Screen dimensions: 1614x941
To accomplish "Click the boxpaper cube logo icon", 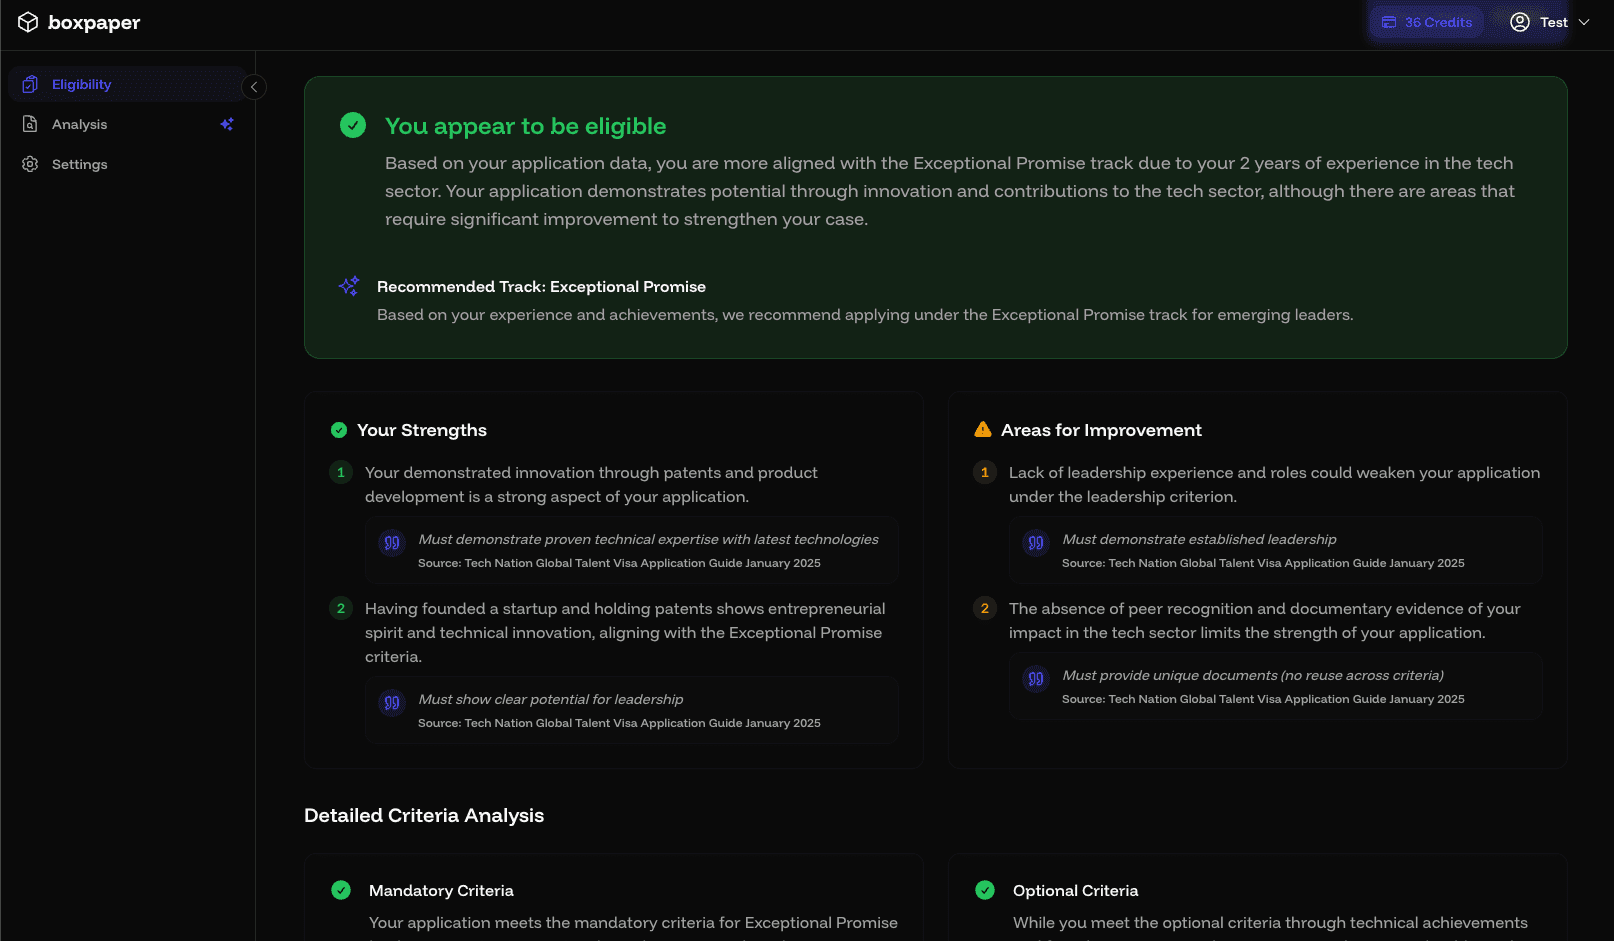I will pyautogui.click(x=28, y=22).
